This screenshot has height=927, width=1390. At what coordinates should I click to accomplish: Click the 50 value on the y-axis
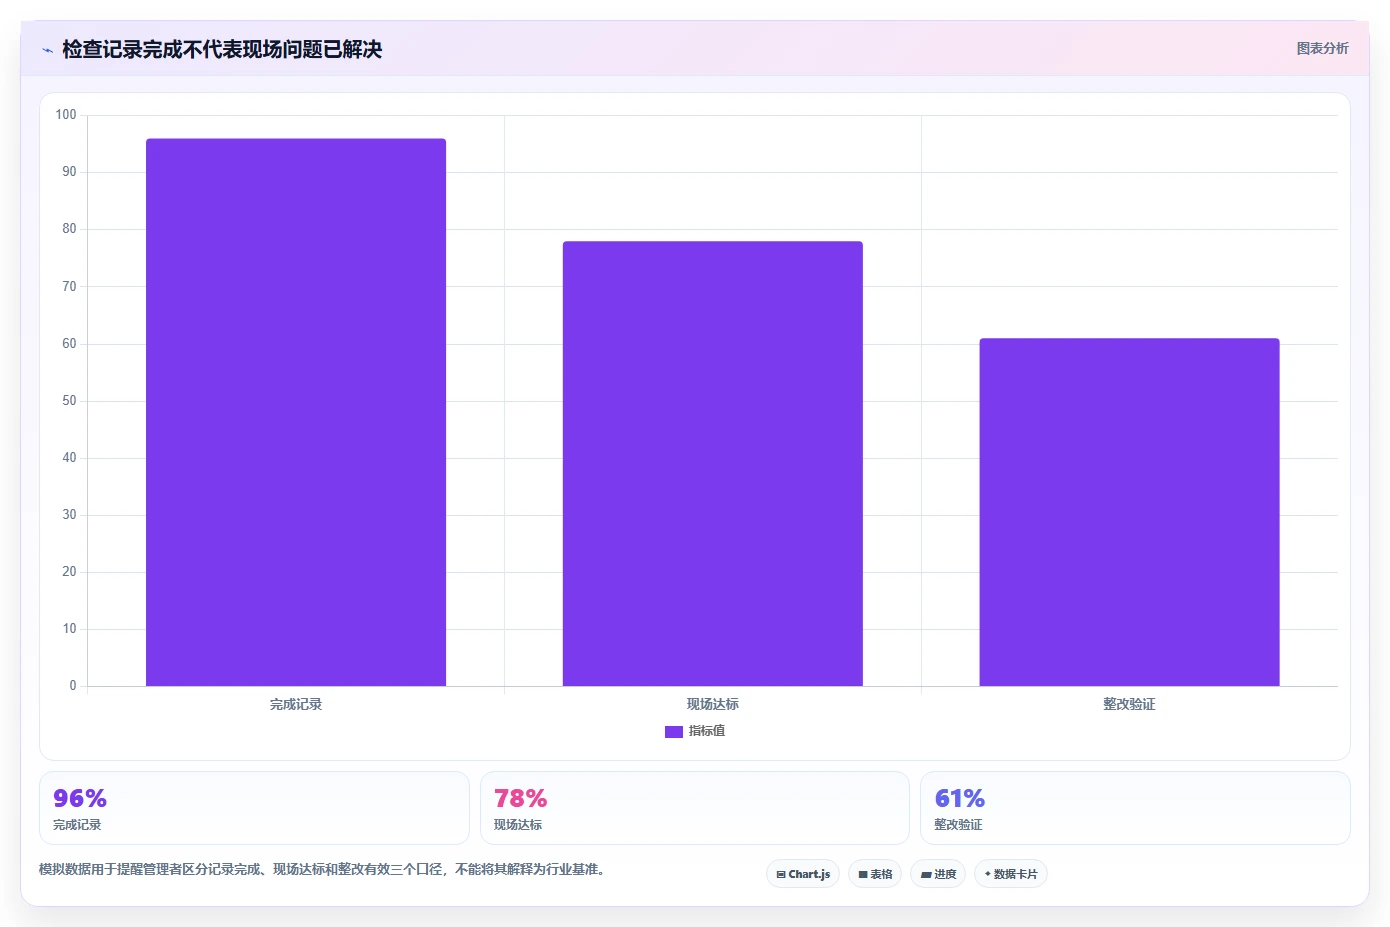(69, 401)
